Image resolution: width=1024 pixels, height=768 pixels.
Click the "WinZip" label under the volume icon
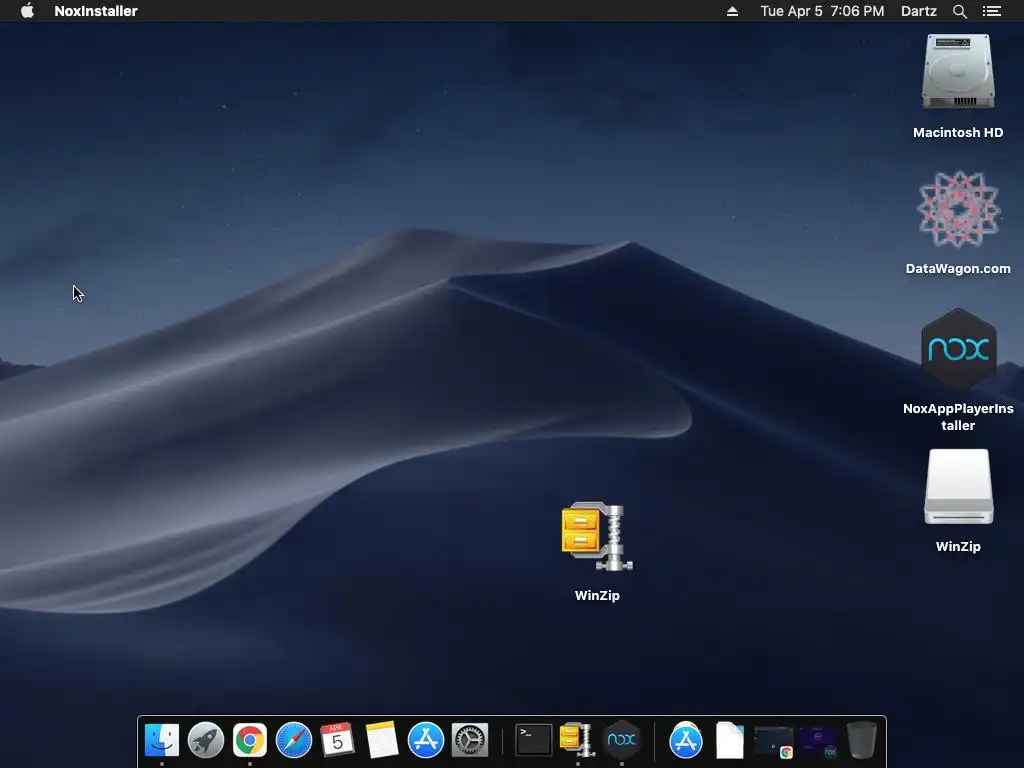[x=958, y=547]
